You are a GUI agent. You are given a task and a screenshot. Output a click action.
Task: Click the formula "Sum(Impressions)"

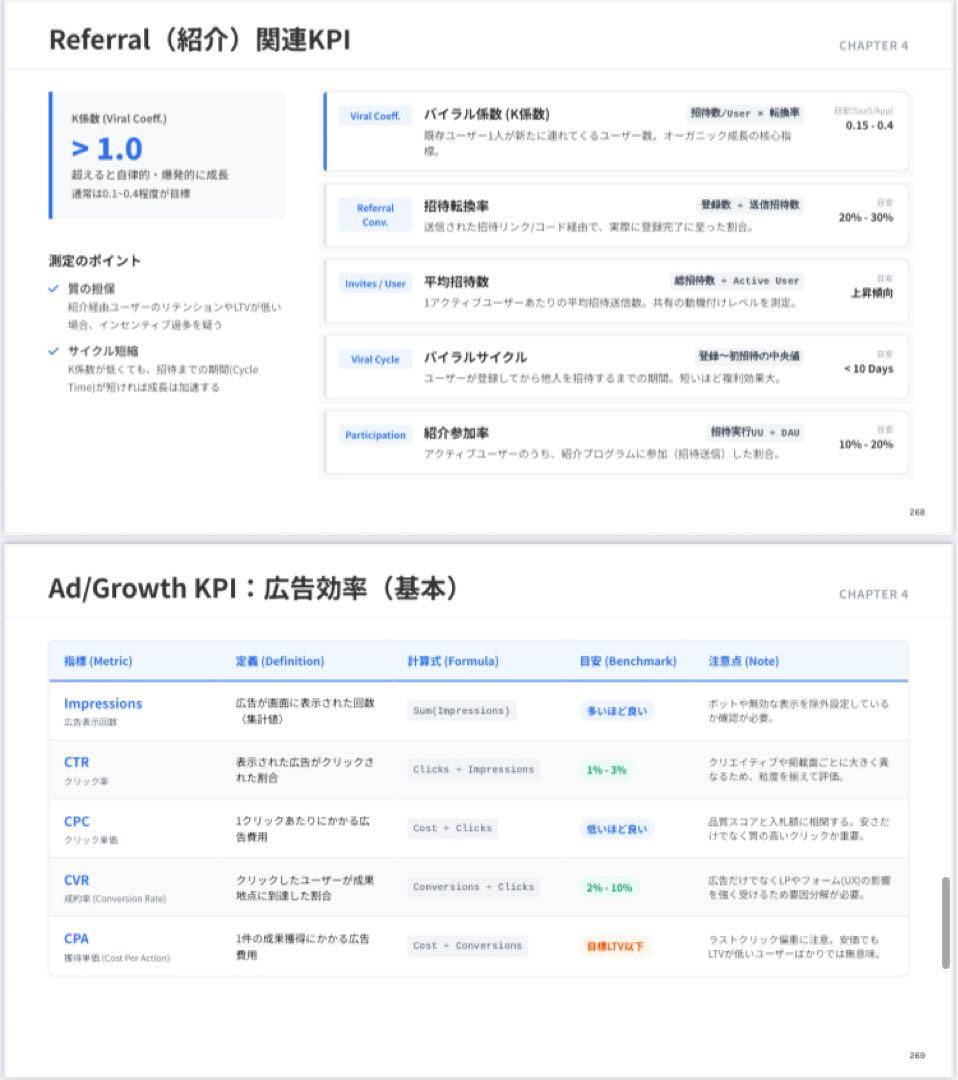tap(461, 711)
